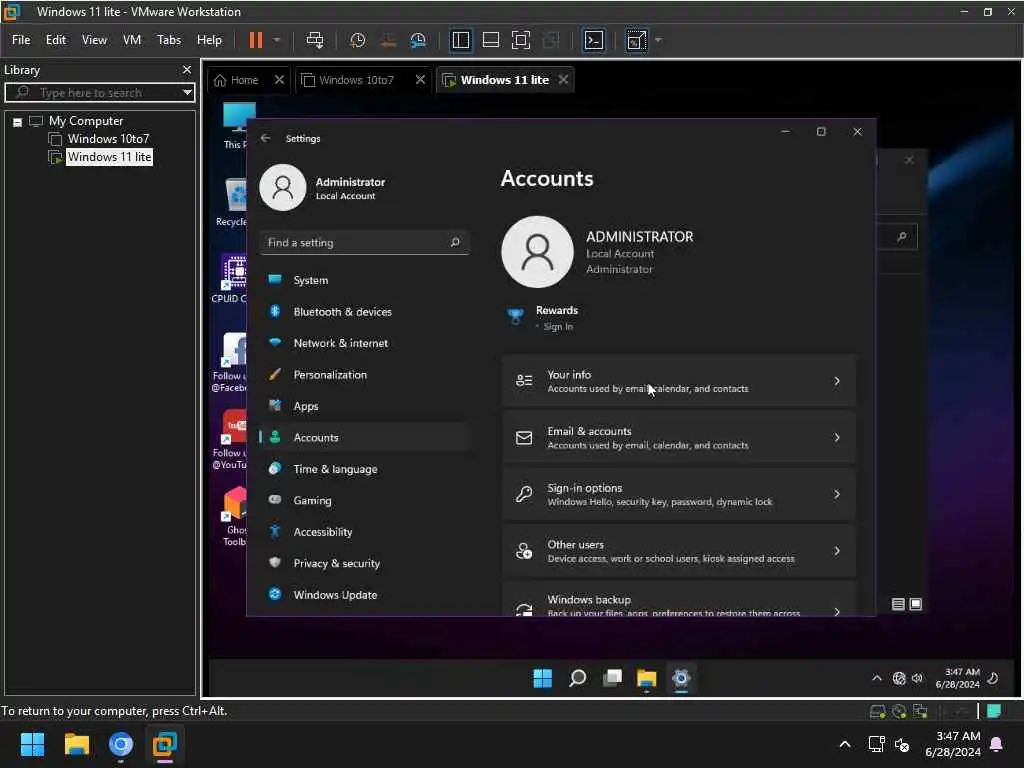This screenshot has width=1024, height=768.
Task: Click the VMware pause virtual machine button
Action: tap(255, 40)
